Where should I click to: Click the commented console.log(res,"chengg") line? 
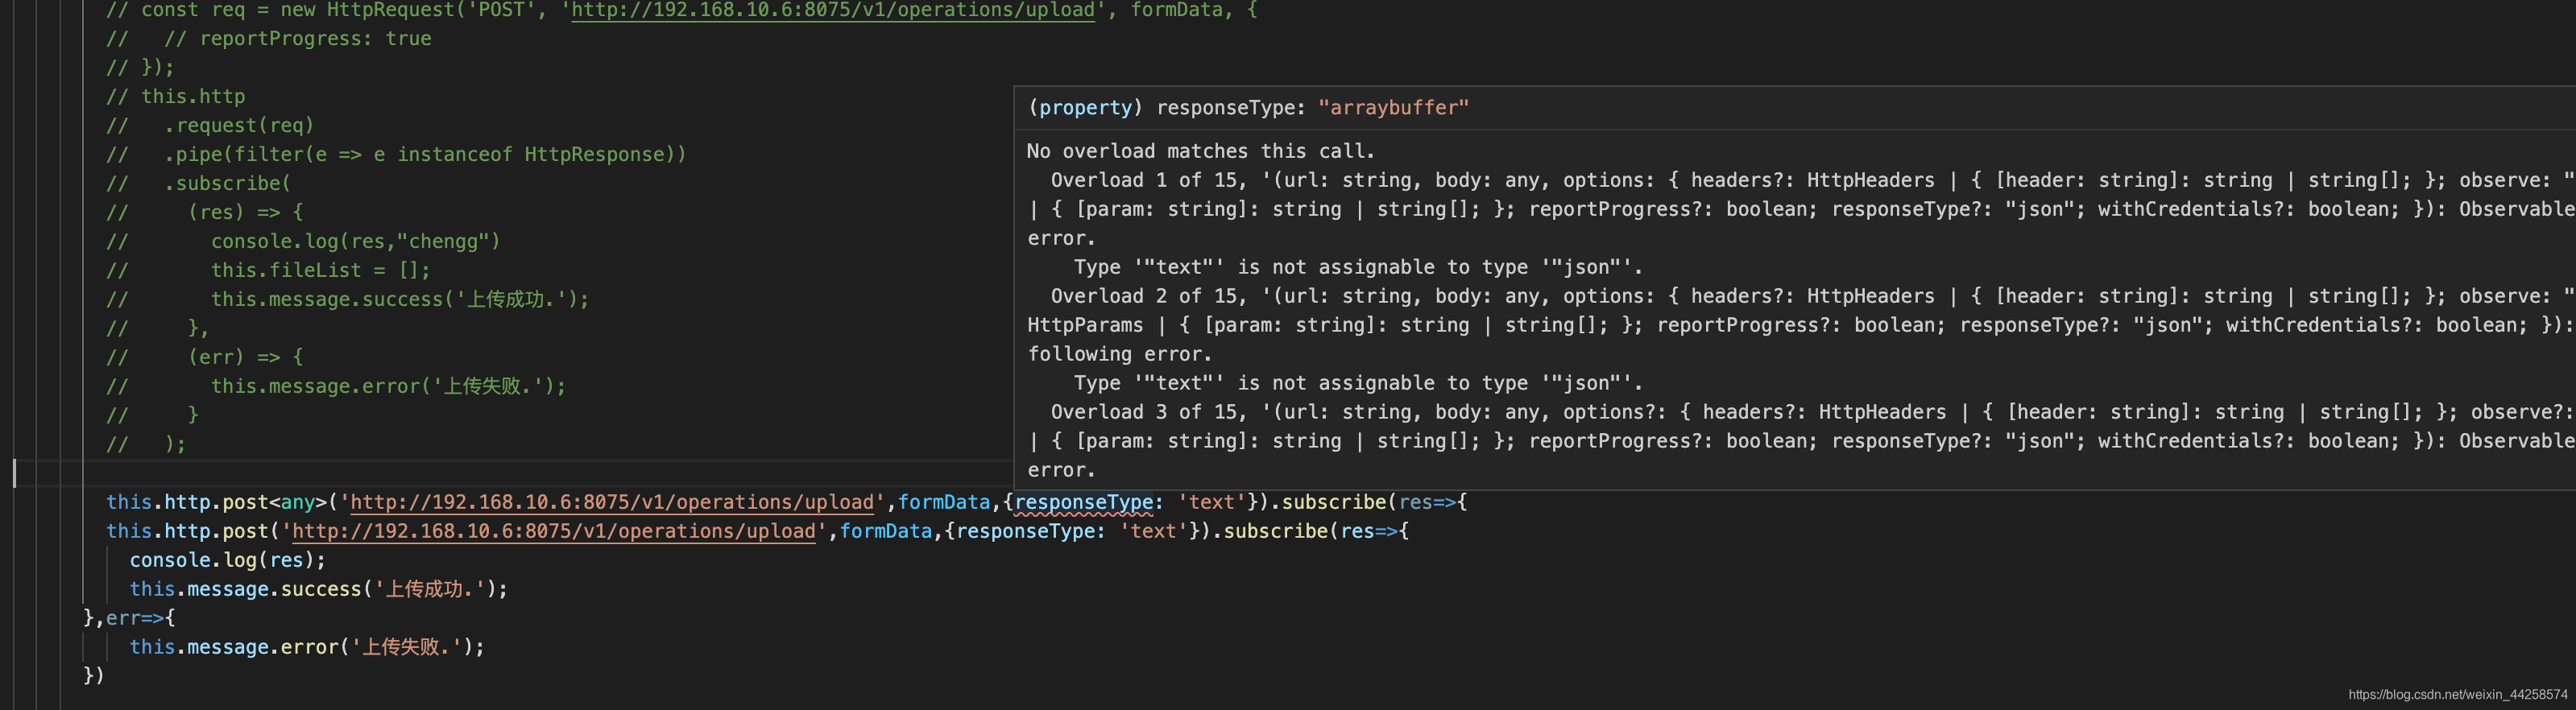(304, 241)
